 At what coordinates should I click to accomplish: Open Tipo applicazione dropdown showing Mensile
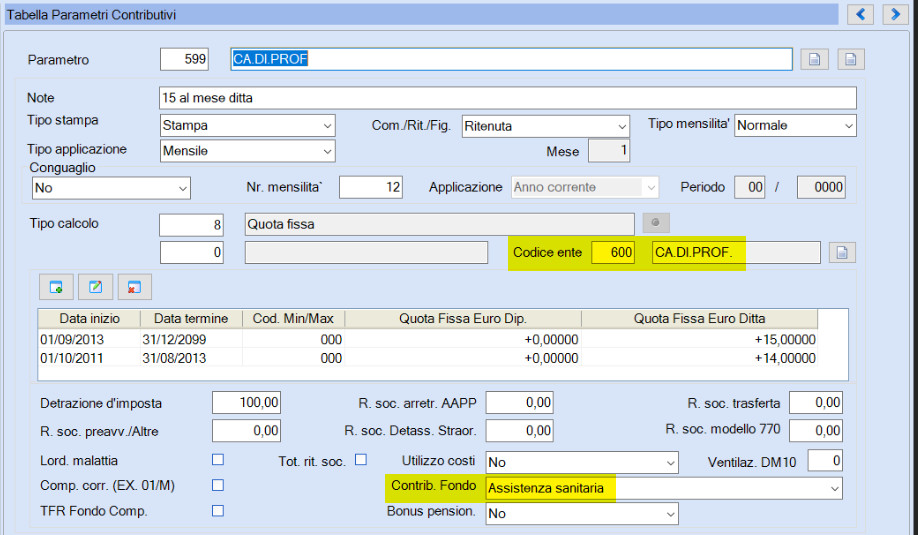pyautogui.click(x=247, y=151)
